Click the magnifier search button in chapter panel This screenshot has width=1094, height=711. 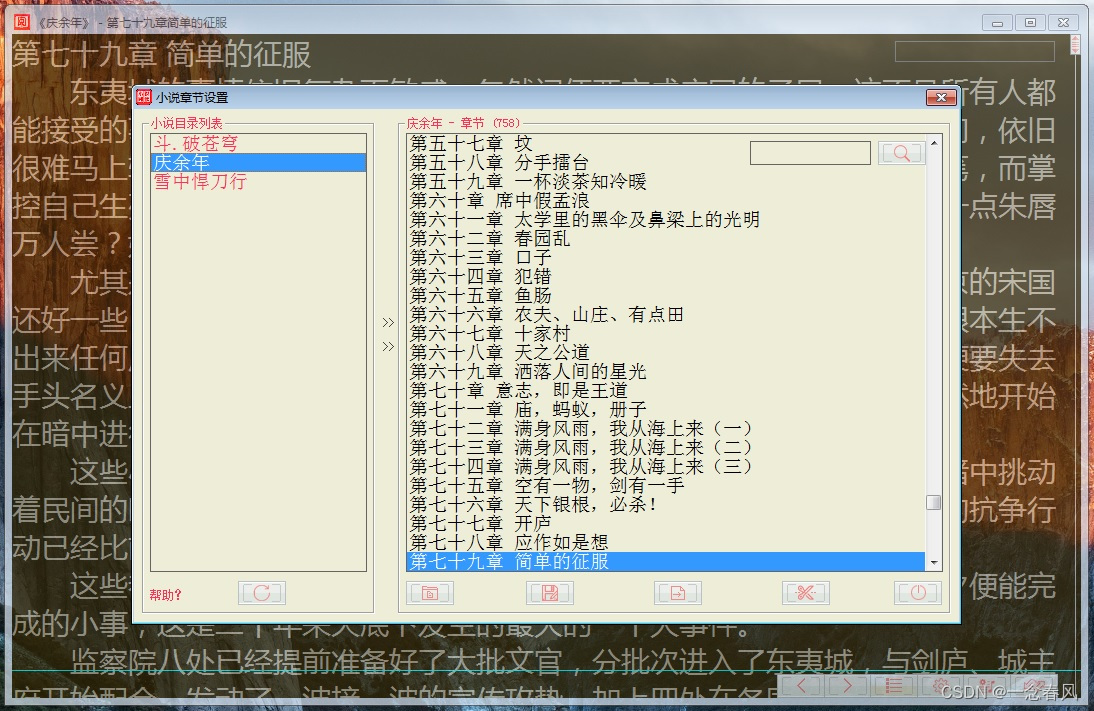(x=901, y=153)
